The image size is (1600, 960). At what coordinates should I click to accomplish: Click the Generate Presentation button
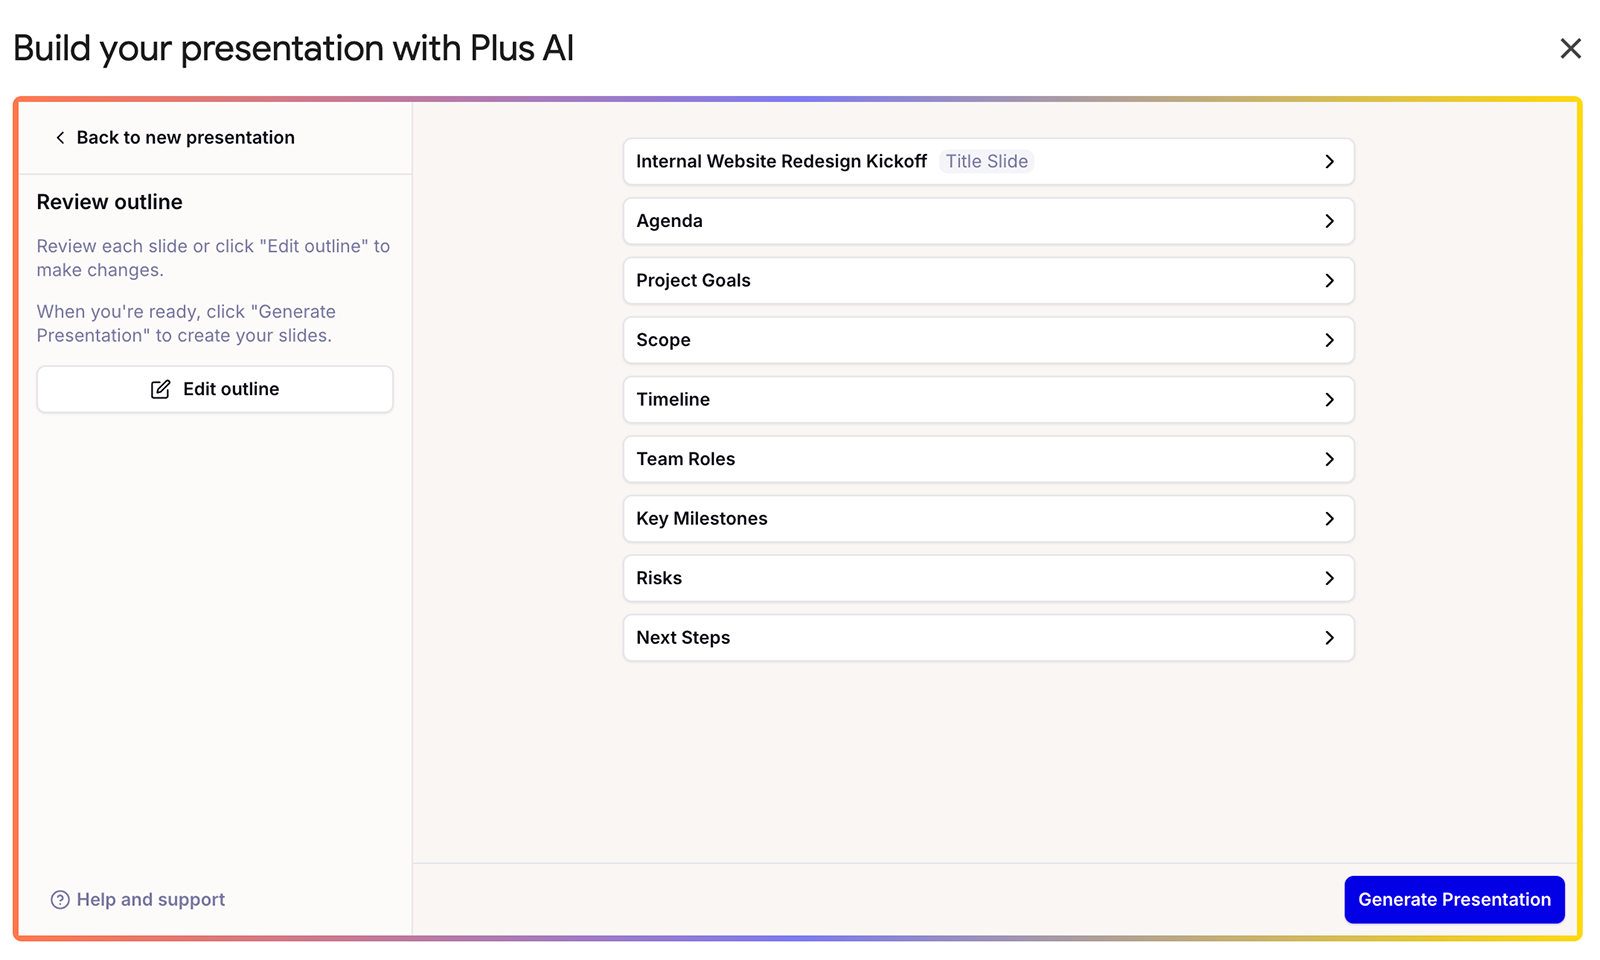click(x=1454, y=900)
